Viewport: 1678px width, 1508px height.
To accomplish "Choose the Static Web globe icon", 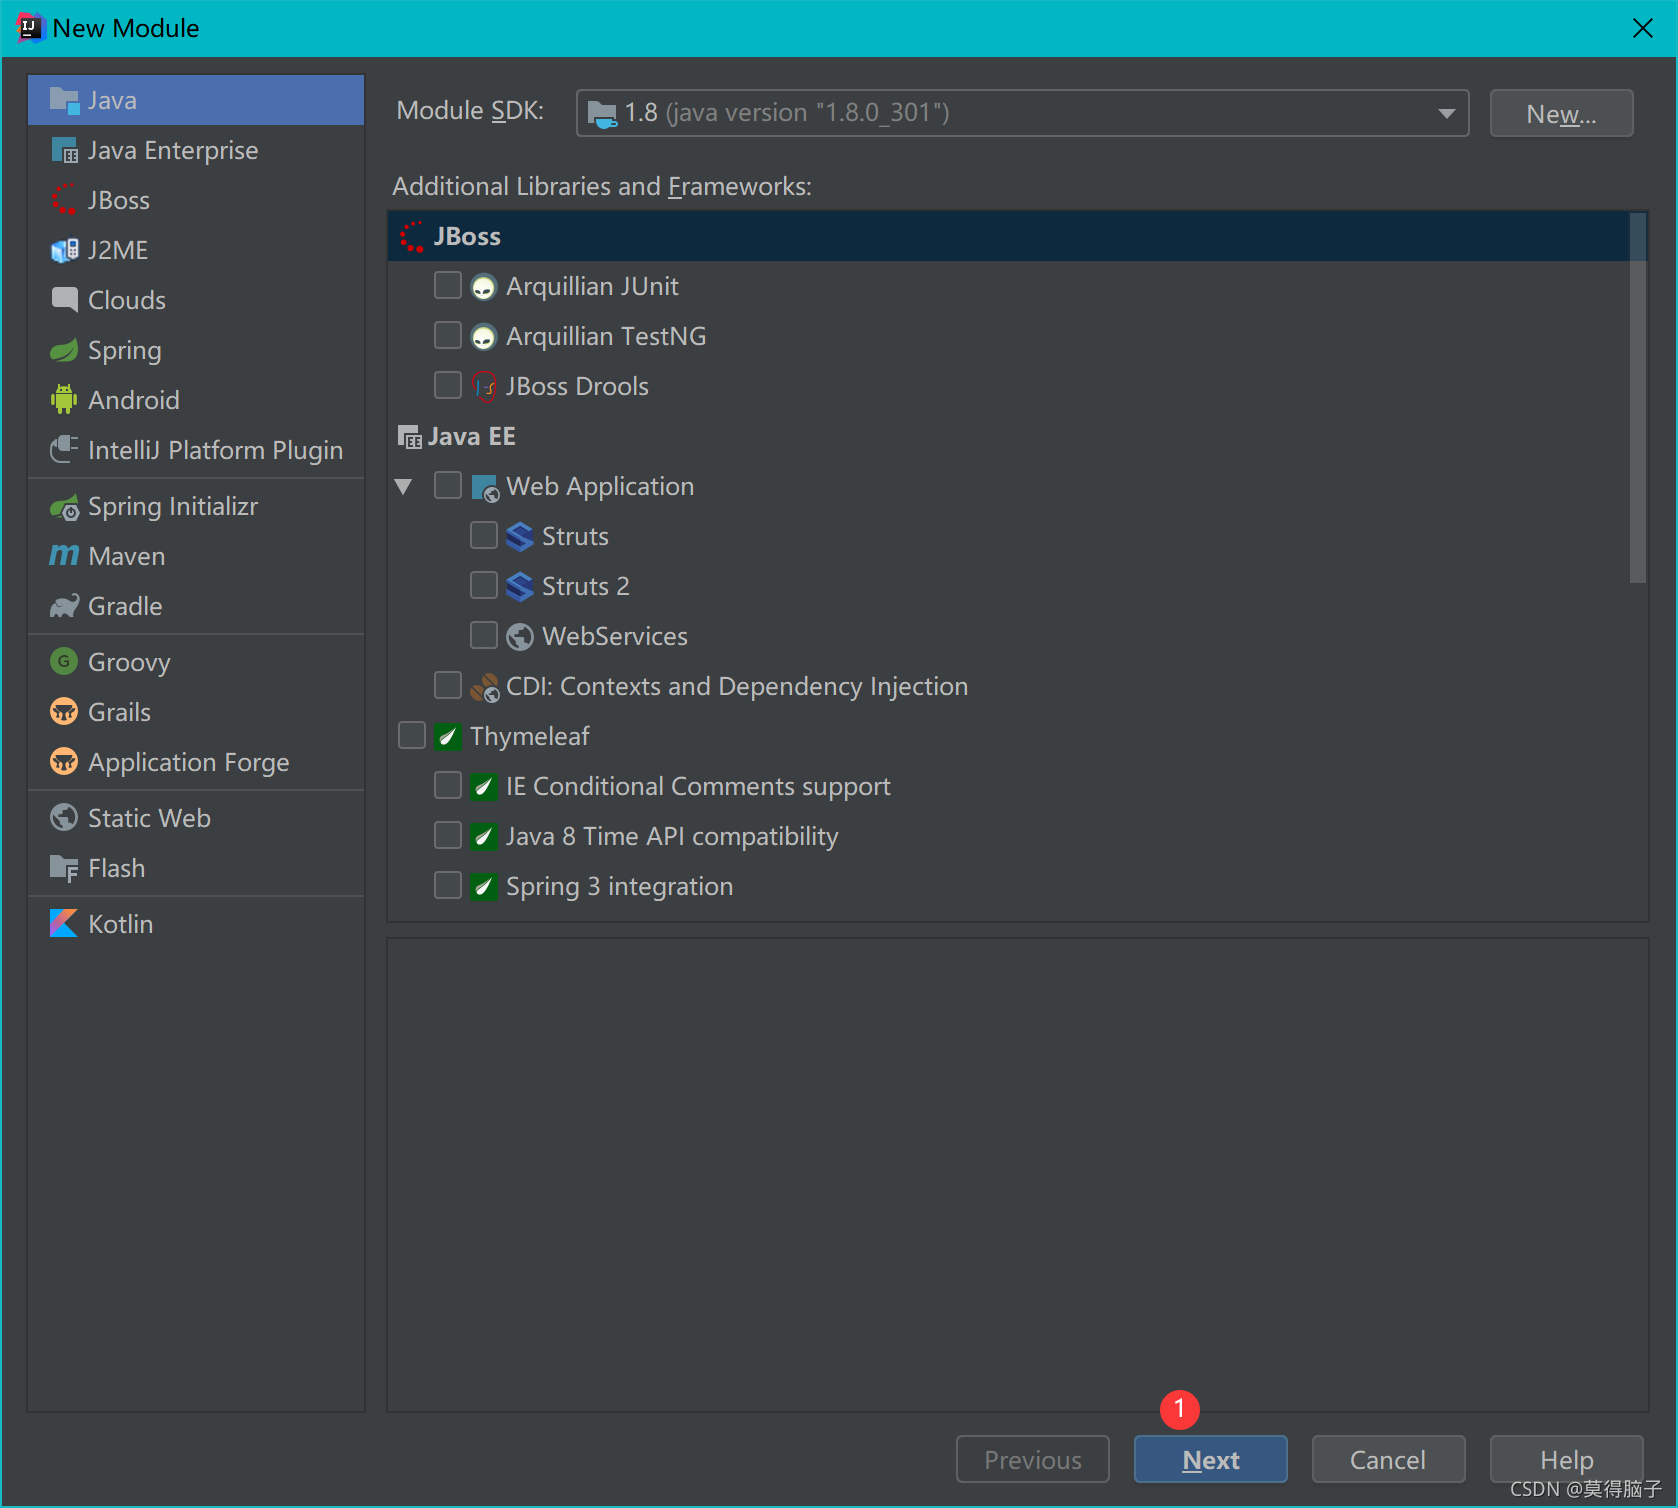I will click(x=64, y=818).
